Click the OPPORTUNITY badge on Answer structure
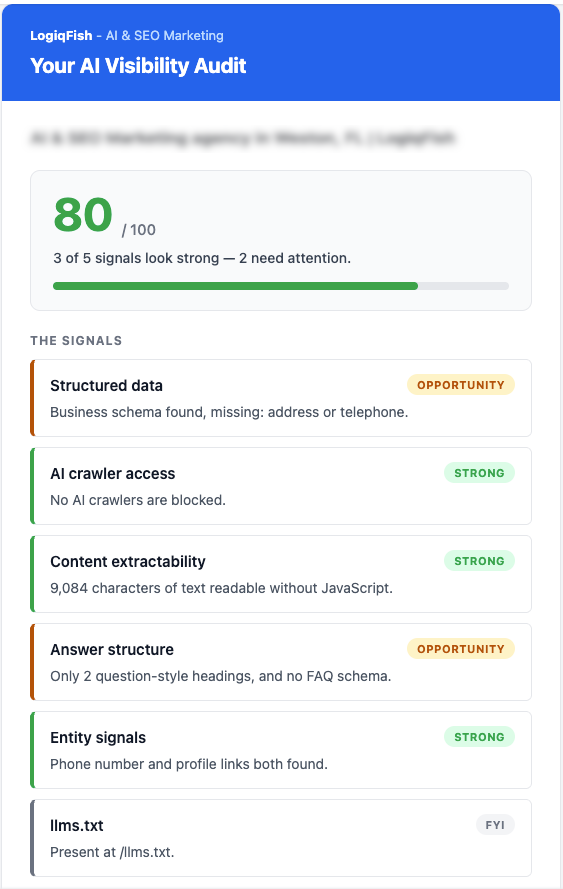Viewport: 563px width, 889px height. tap(460, 649)
